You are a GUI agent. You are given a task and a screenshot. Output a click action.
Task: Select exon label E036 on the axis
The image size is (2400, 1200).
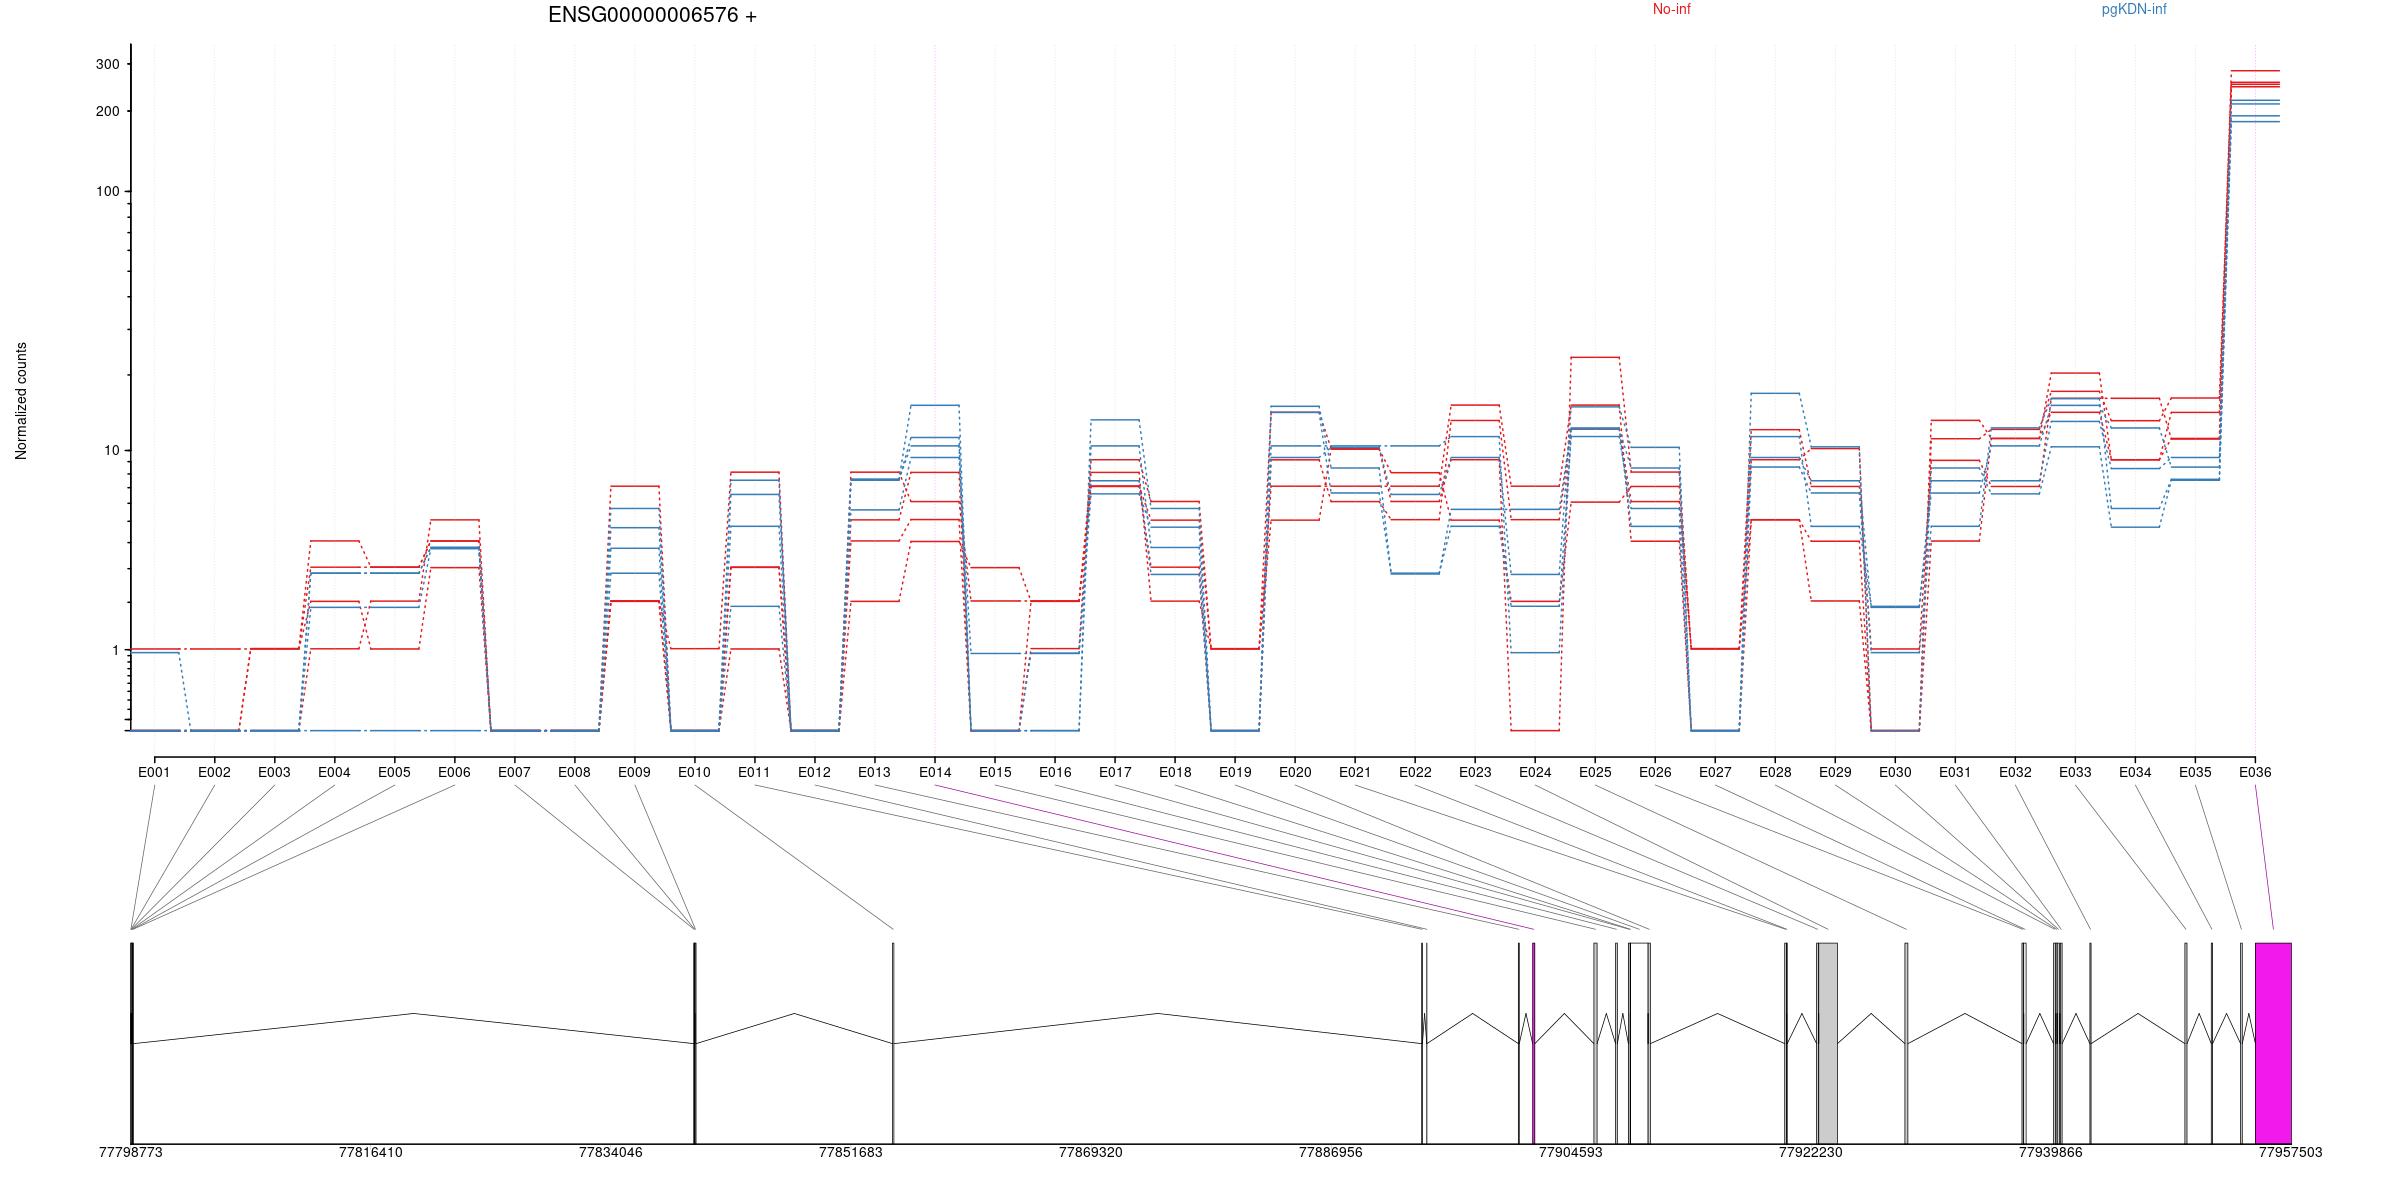coord(2254,773)
